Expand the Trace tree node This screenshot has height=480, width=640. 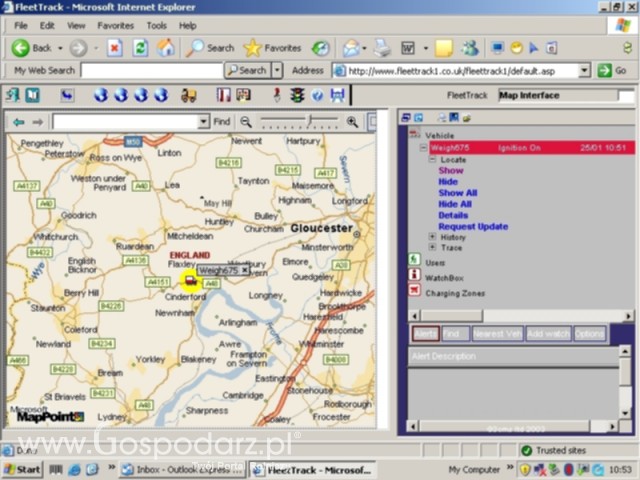[x=432, y=248]
